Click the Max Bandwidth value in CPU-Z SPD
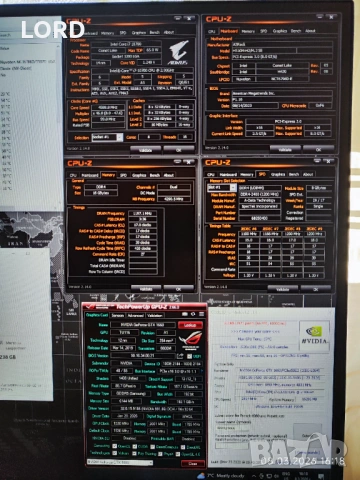The width and height of the screenshot is (360, 480). (260, 194)
